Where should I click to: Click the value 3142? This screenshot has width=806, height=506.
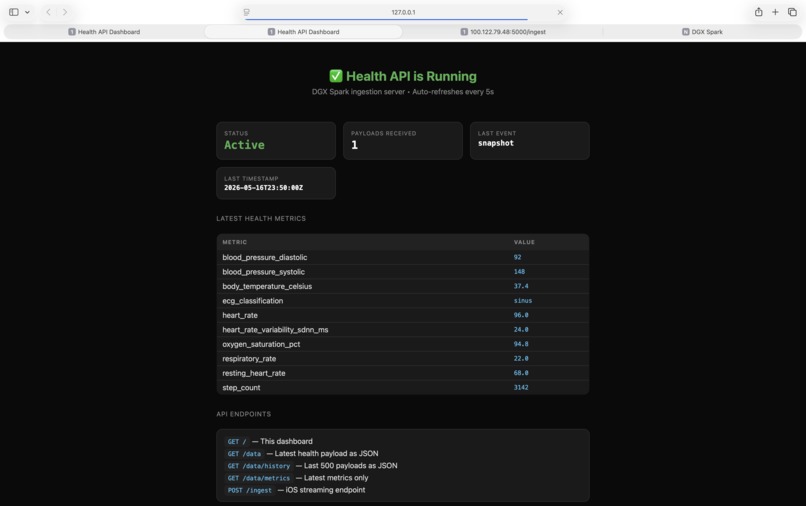(521, 387)
